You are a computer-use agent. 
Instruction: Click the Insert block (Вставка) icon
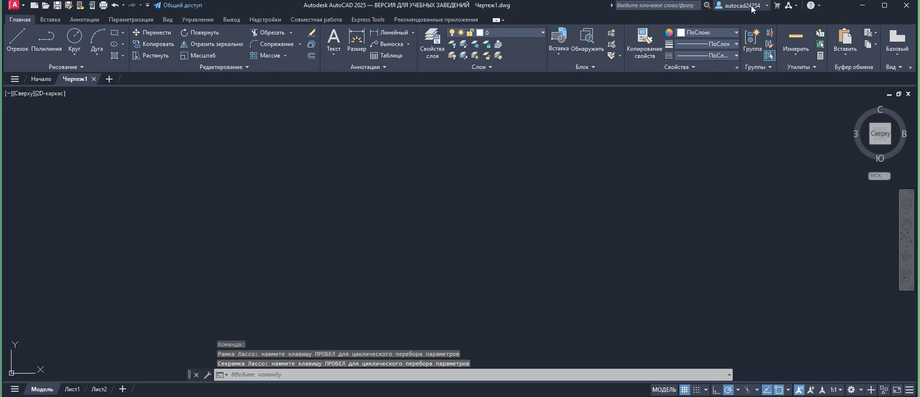tap(559, 39)
